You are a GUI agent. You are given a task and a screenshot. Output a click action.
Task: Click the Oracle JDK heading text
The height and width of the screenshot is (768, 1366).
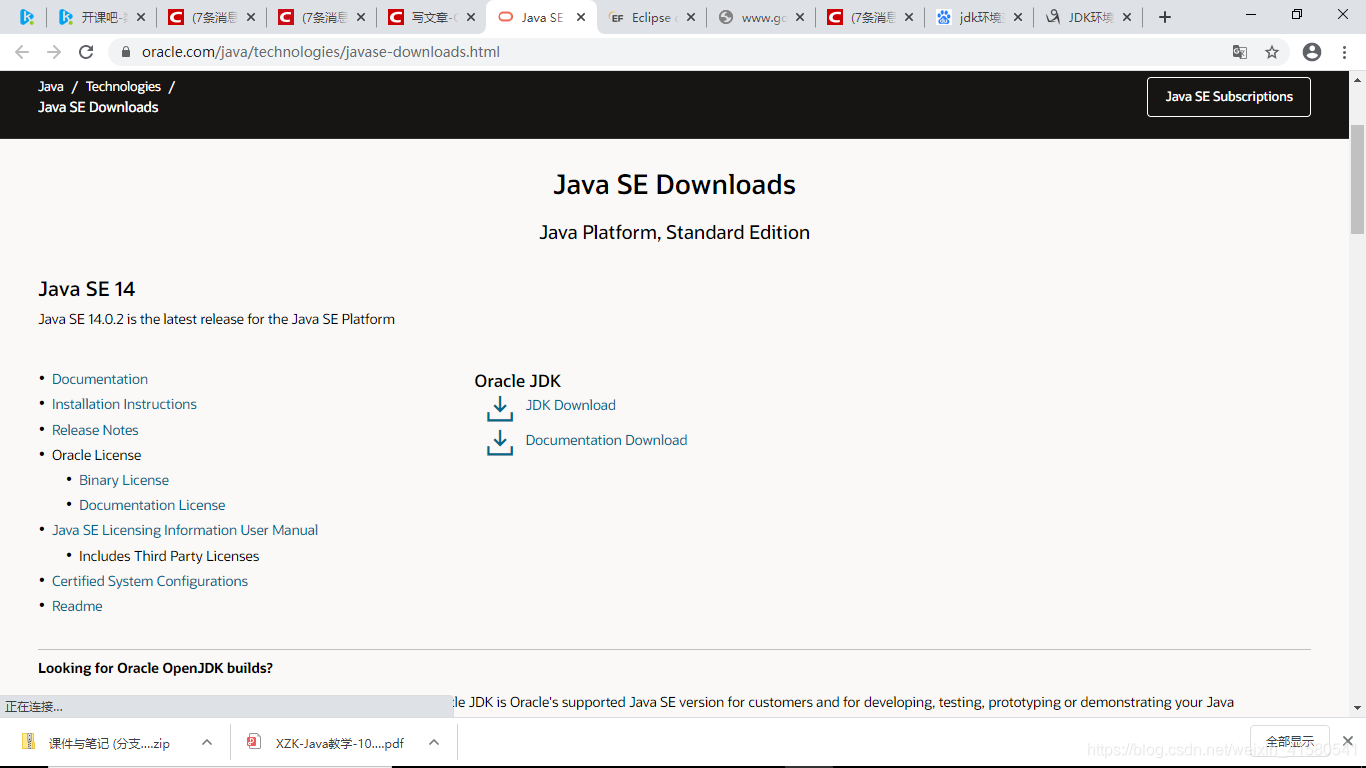pos(517,381)
